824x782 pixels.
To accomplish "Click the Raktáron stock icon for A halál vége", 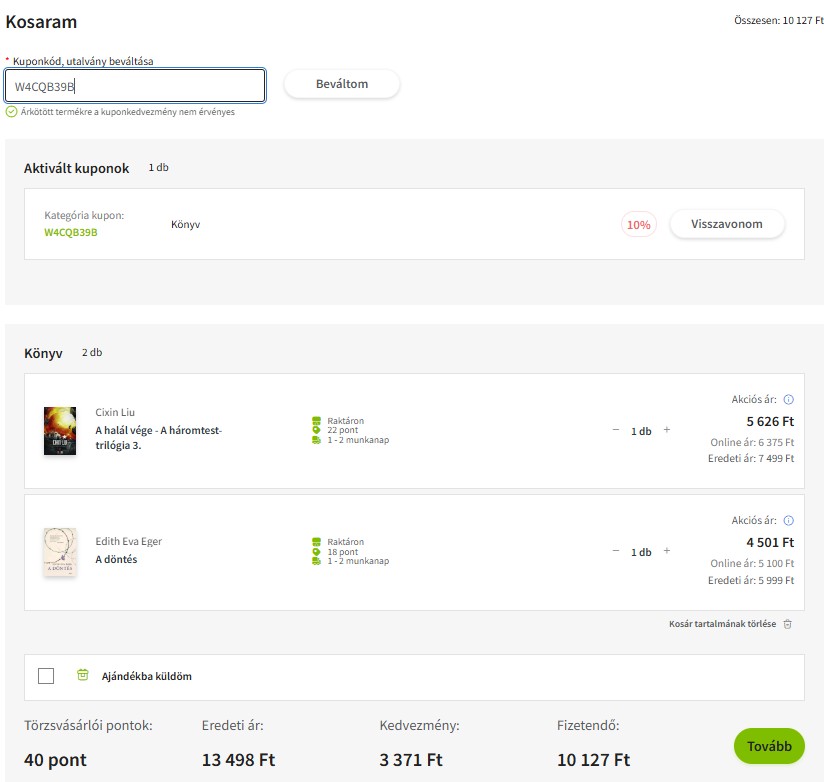I will pyautogui.click(x=316, y=420).
